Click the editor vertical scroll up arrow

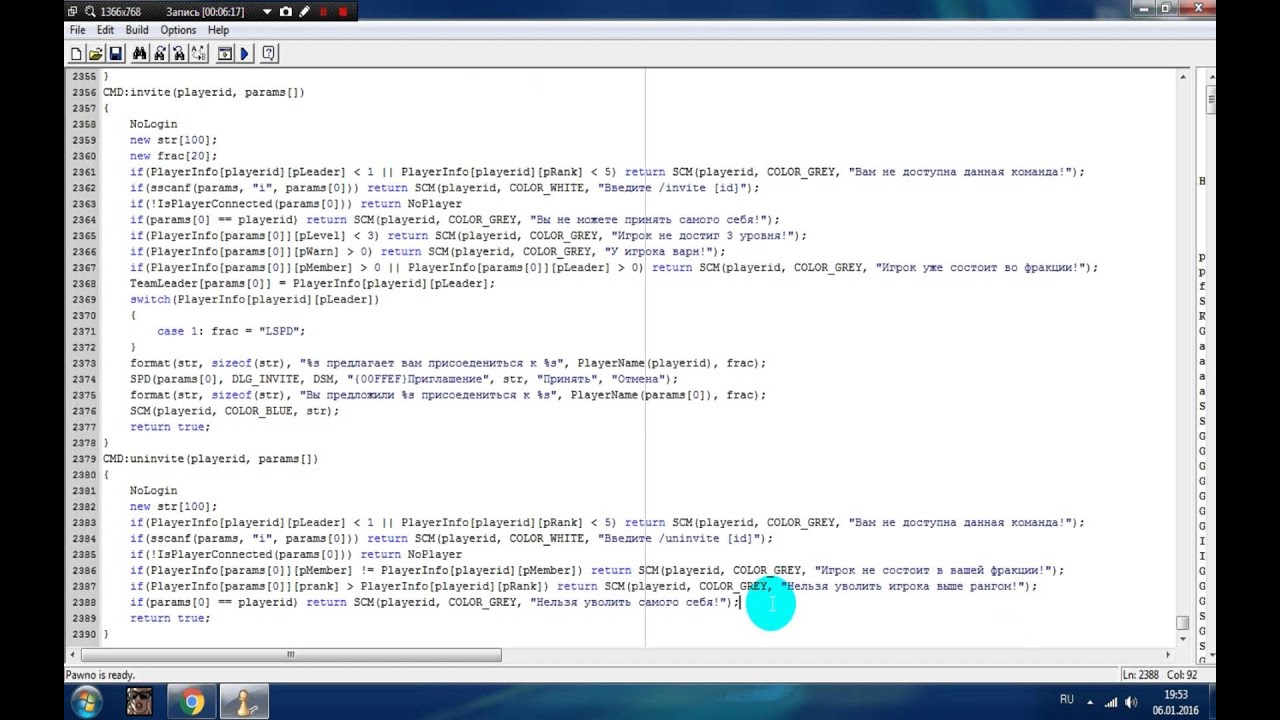coord(1183,77)
